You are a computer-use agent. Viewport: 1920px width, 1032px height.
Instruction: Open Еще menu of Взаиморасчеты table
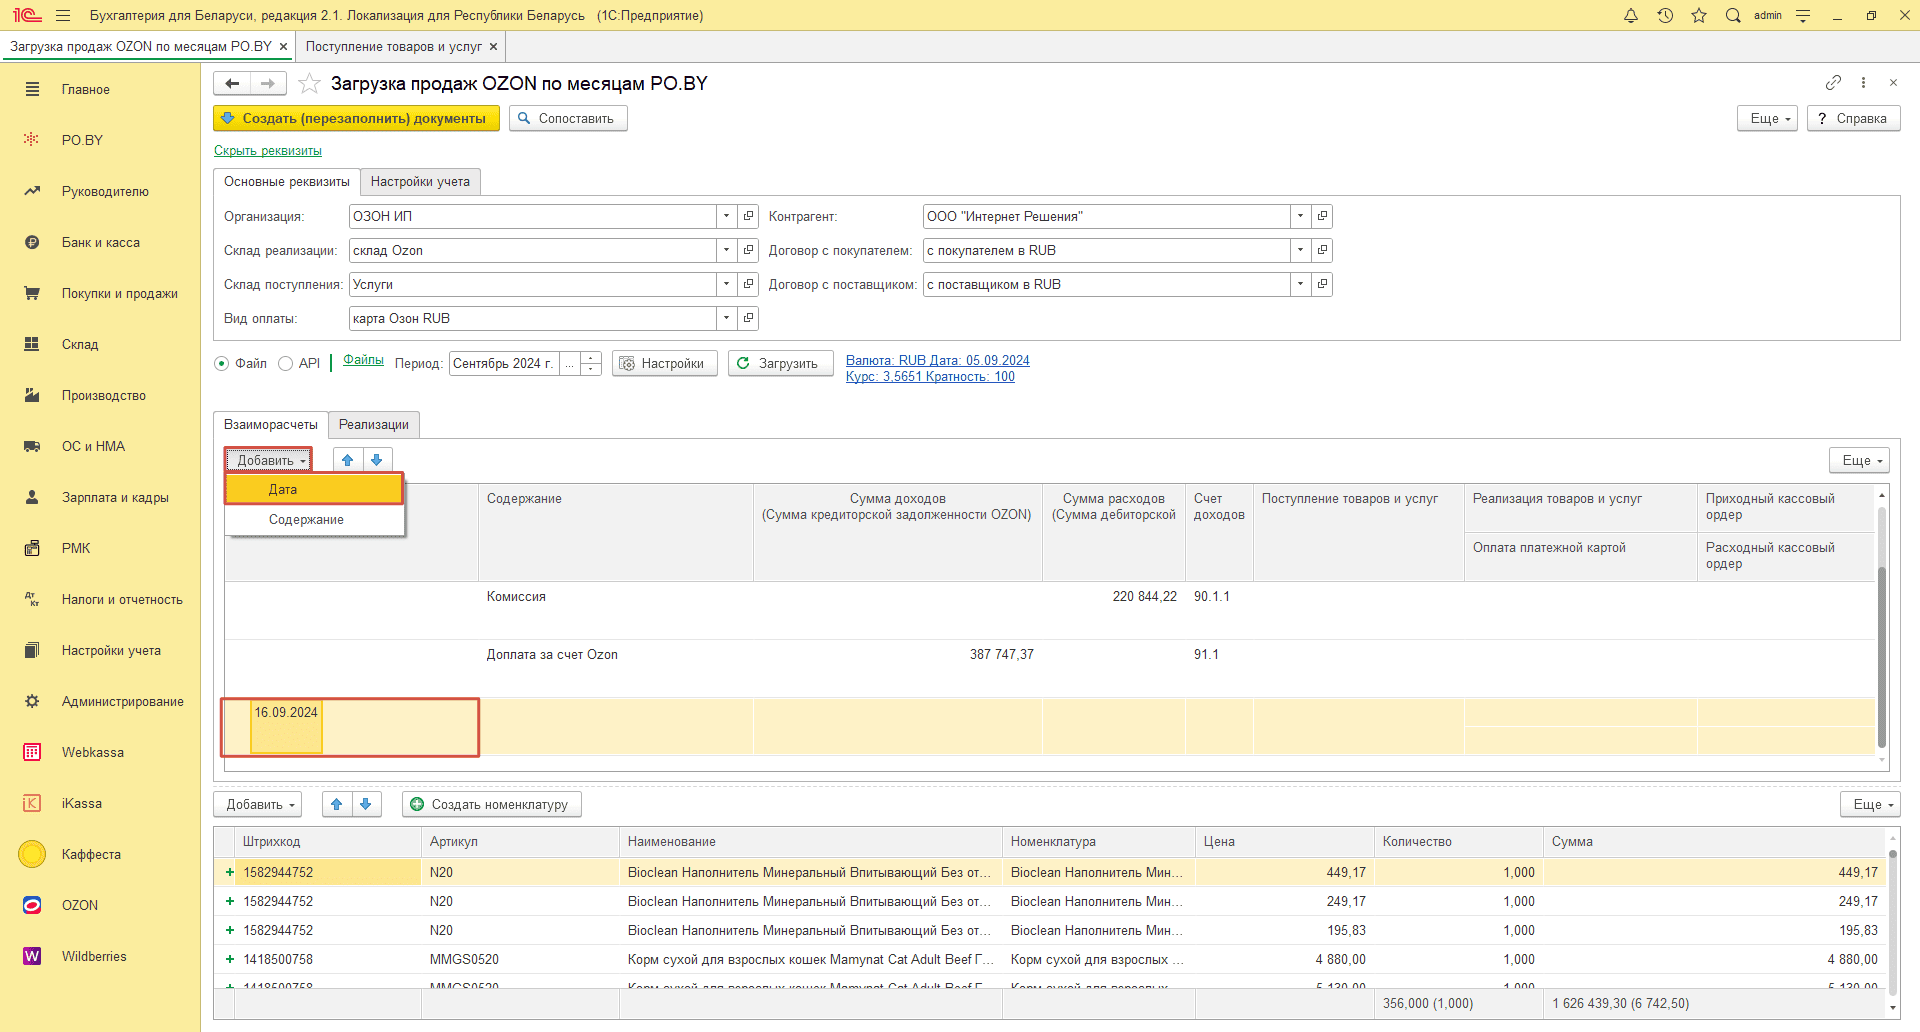(1859, 460)
